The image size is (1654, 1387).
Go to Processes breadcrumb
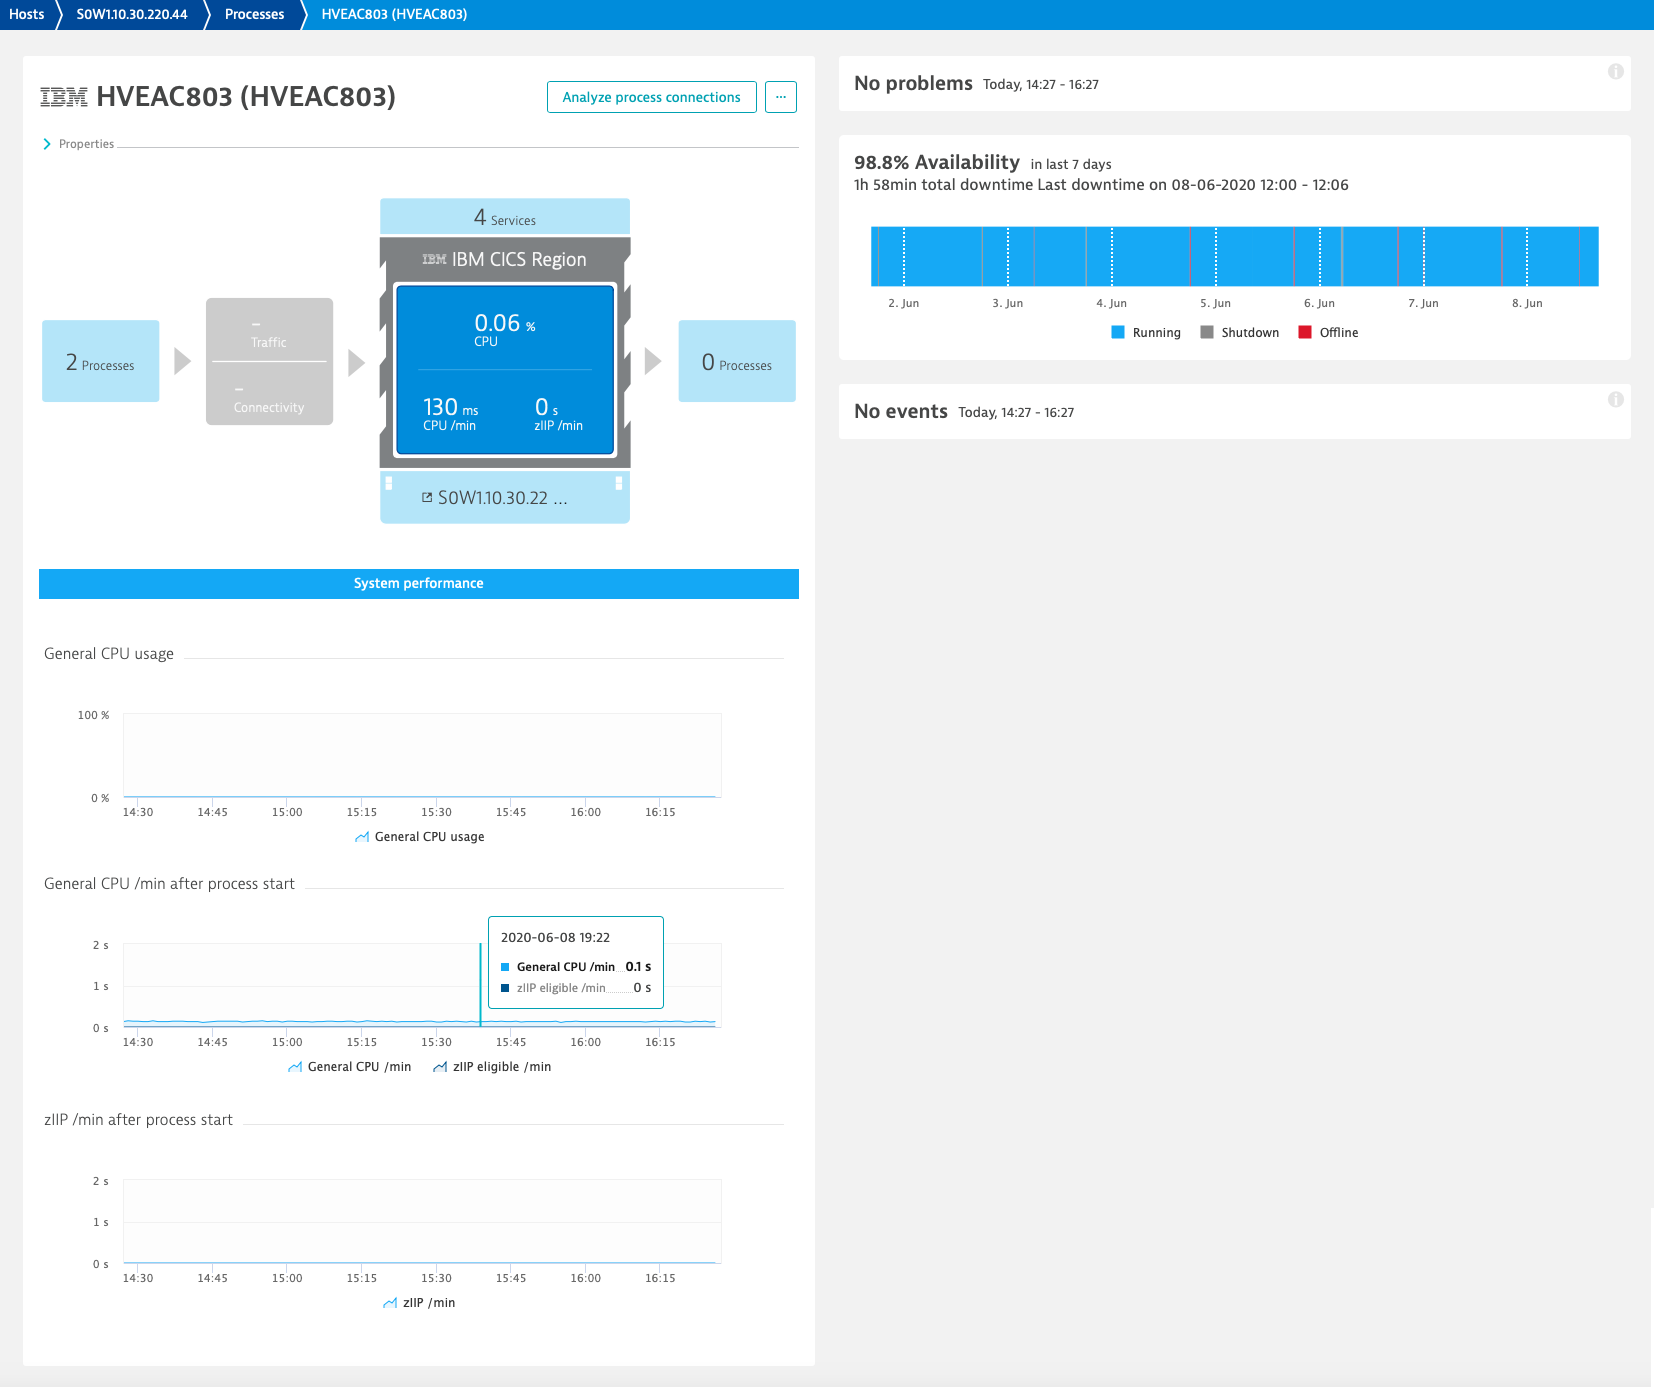[x=254, y=14]
